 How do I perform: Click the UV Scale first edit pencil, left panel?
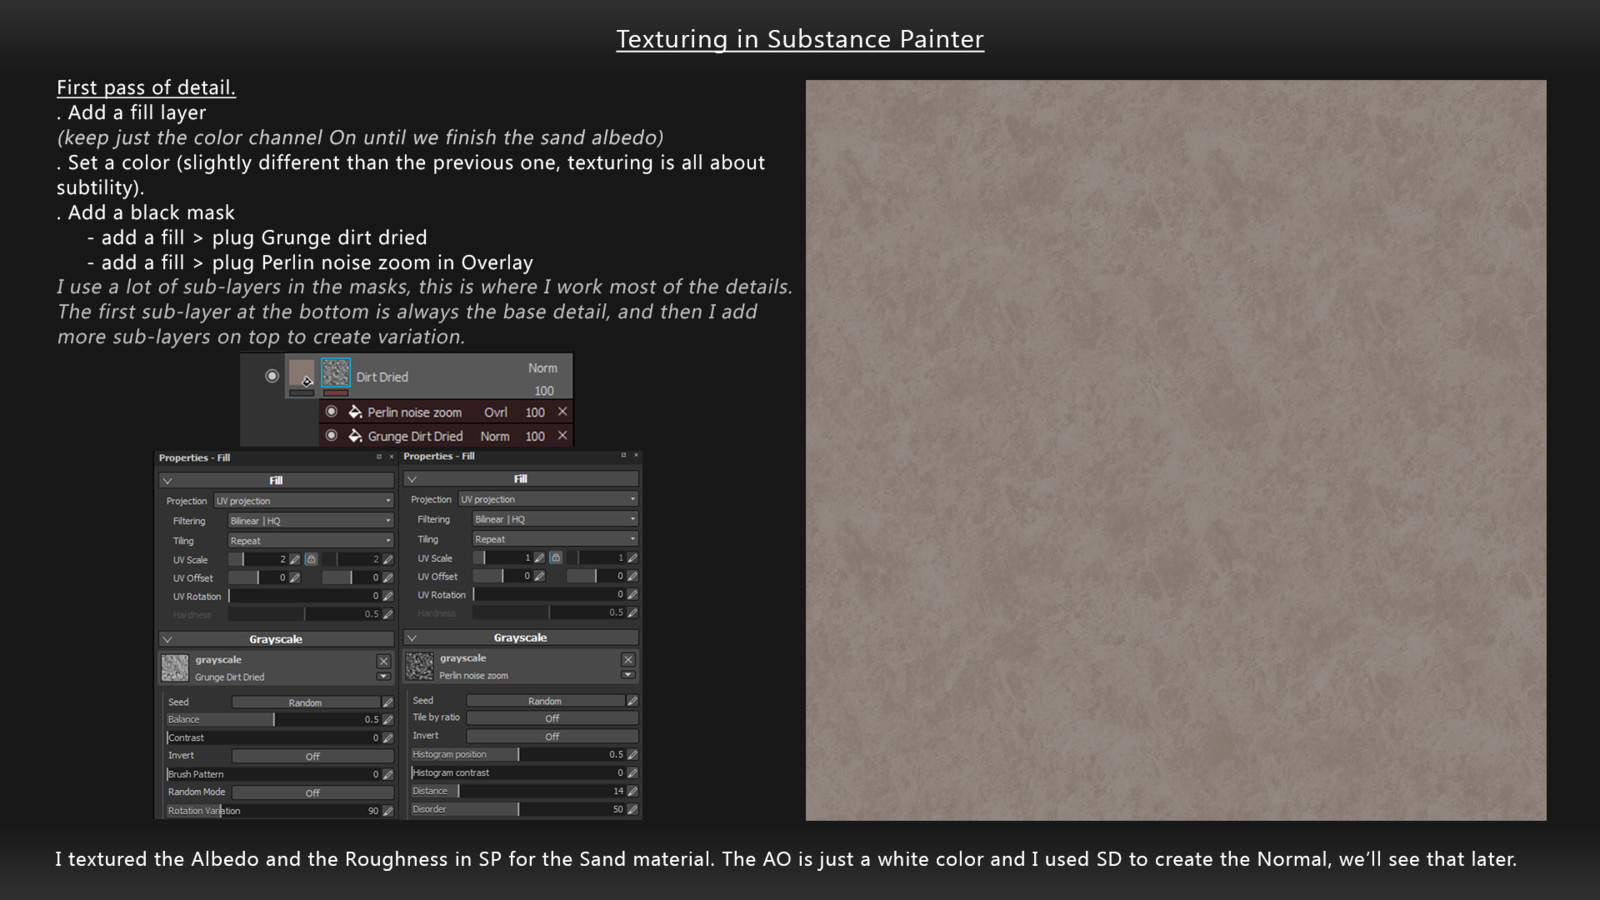click(295, 559)
